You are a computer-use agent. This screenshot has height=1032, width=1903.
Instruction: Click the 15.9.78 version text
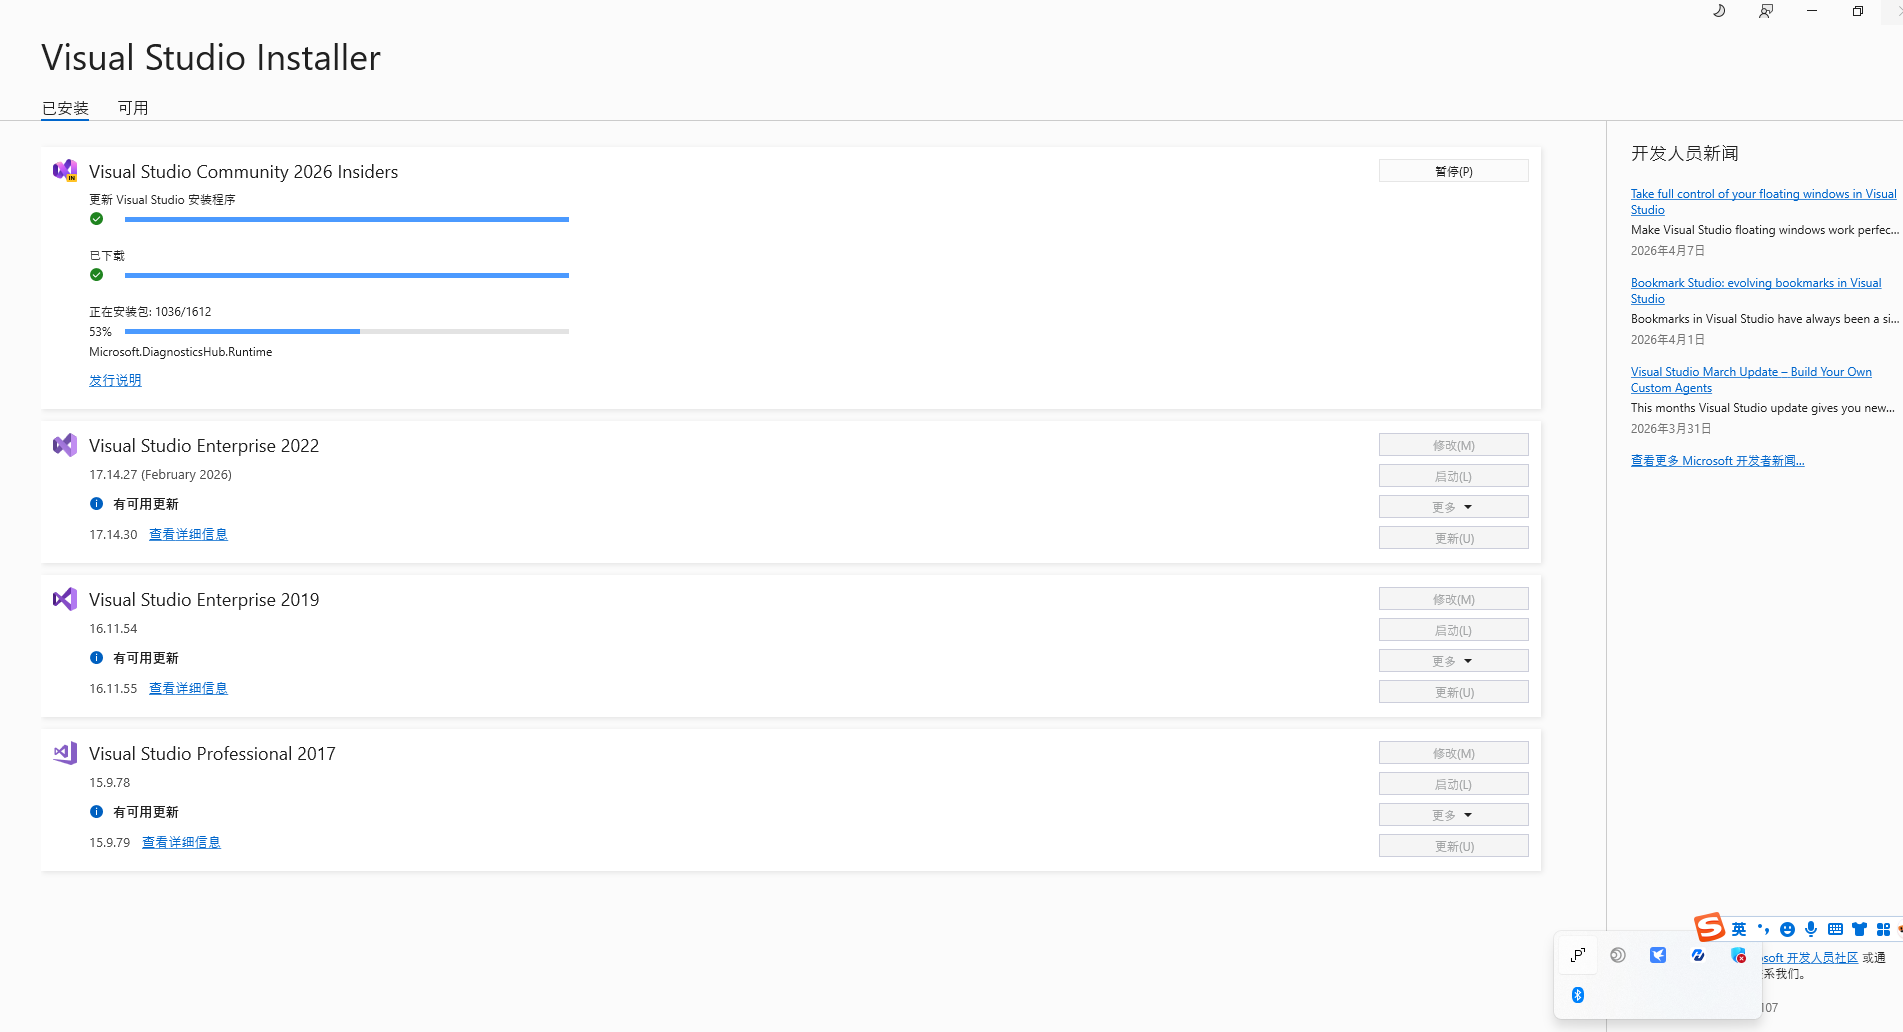coord(109,782)
